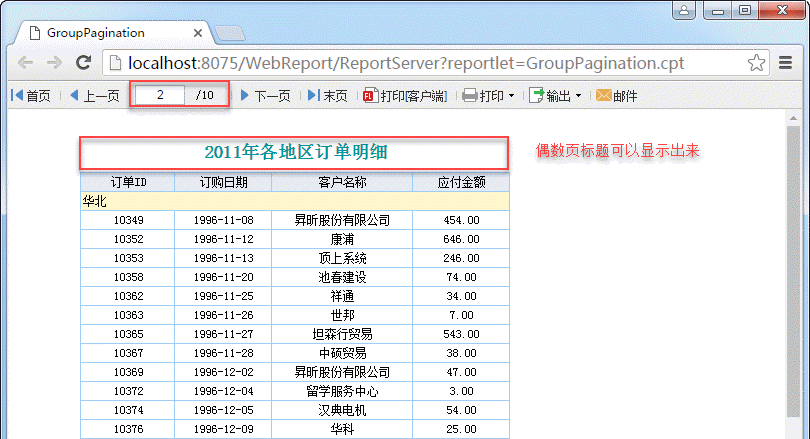Open the Chrome hamburger menu
The width and height of the screenshot is (810, 439).
[x=786, y=63]
